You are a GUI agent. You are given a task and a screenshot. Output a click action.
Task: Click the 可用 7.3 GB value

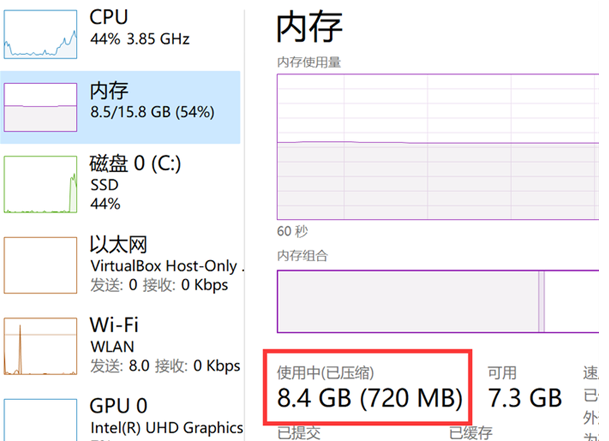point(524,398)
